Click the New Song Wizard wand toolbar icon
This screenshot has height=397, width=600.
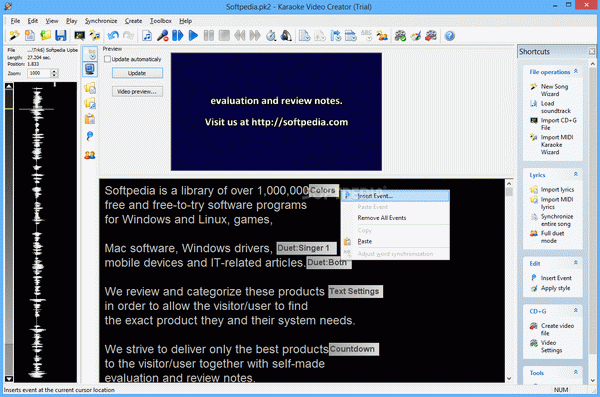pyautogui.click(x=15, y=36)
